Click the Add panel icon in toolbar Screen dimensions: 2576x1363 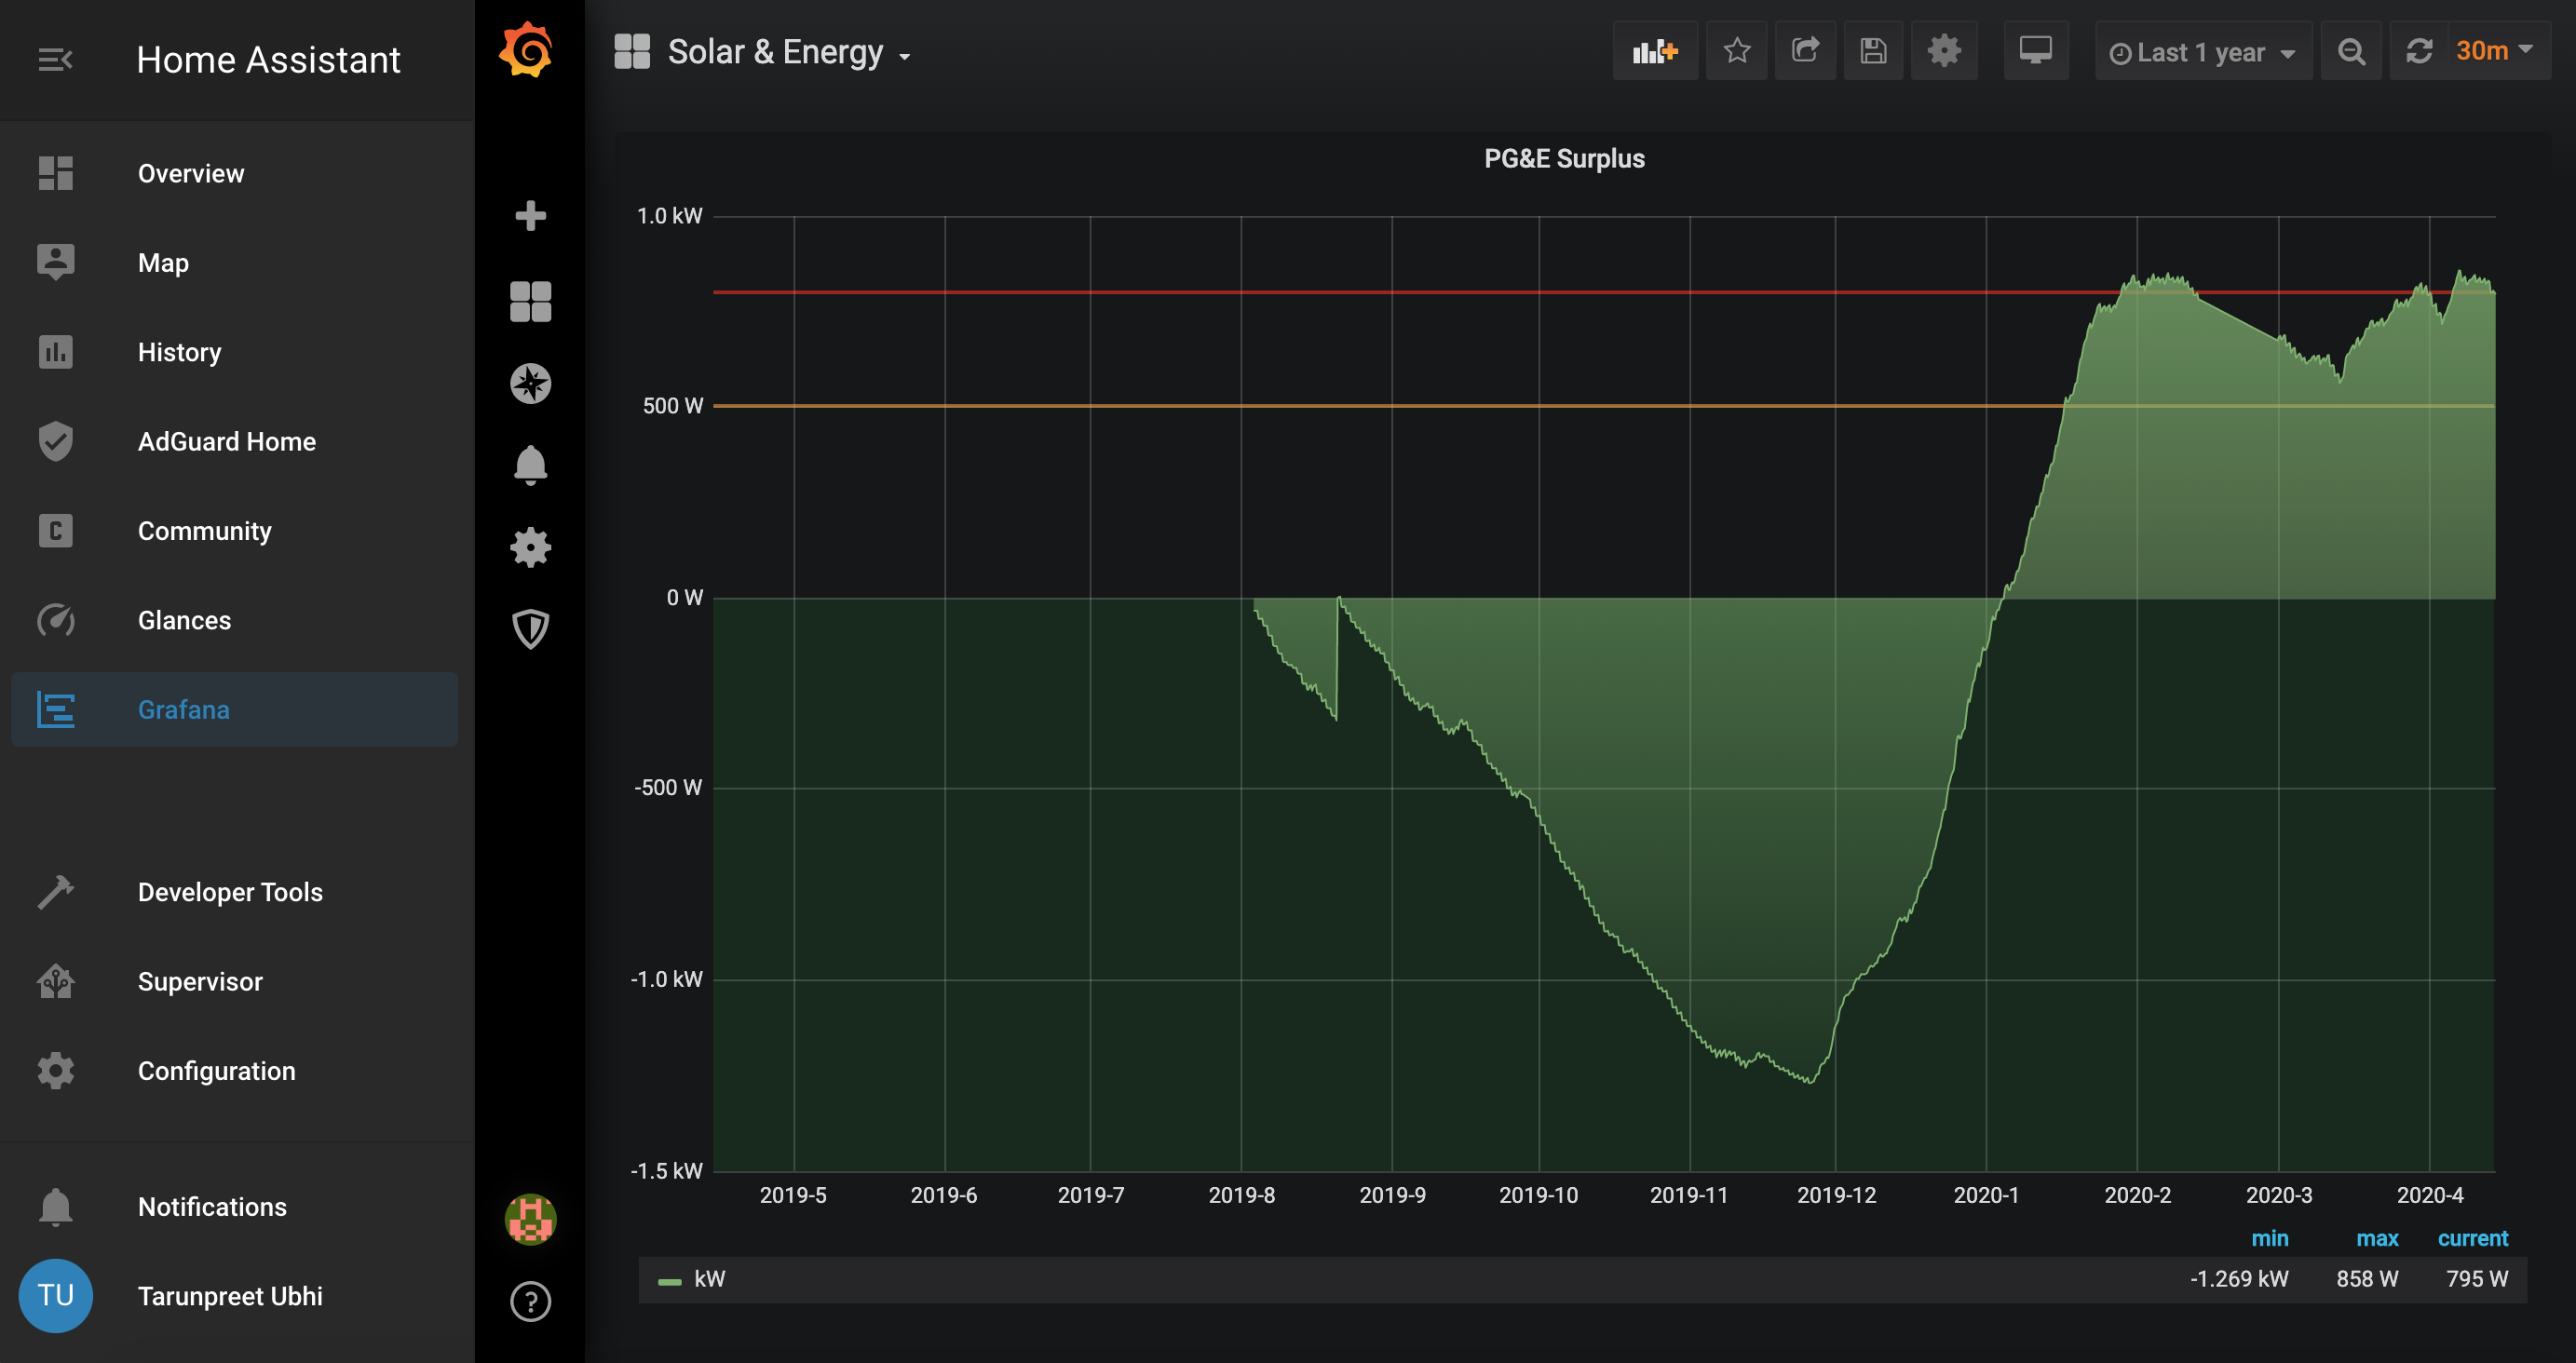point(1654,51)
